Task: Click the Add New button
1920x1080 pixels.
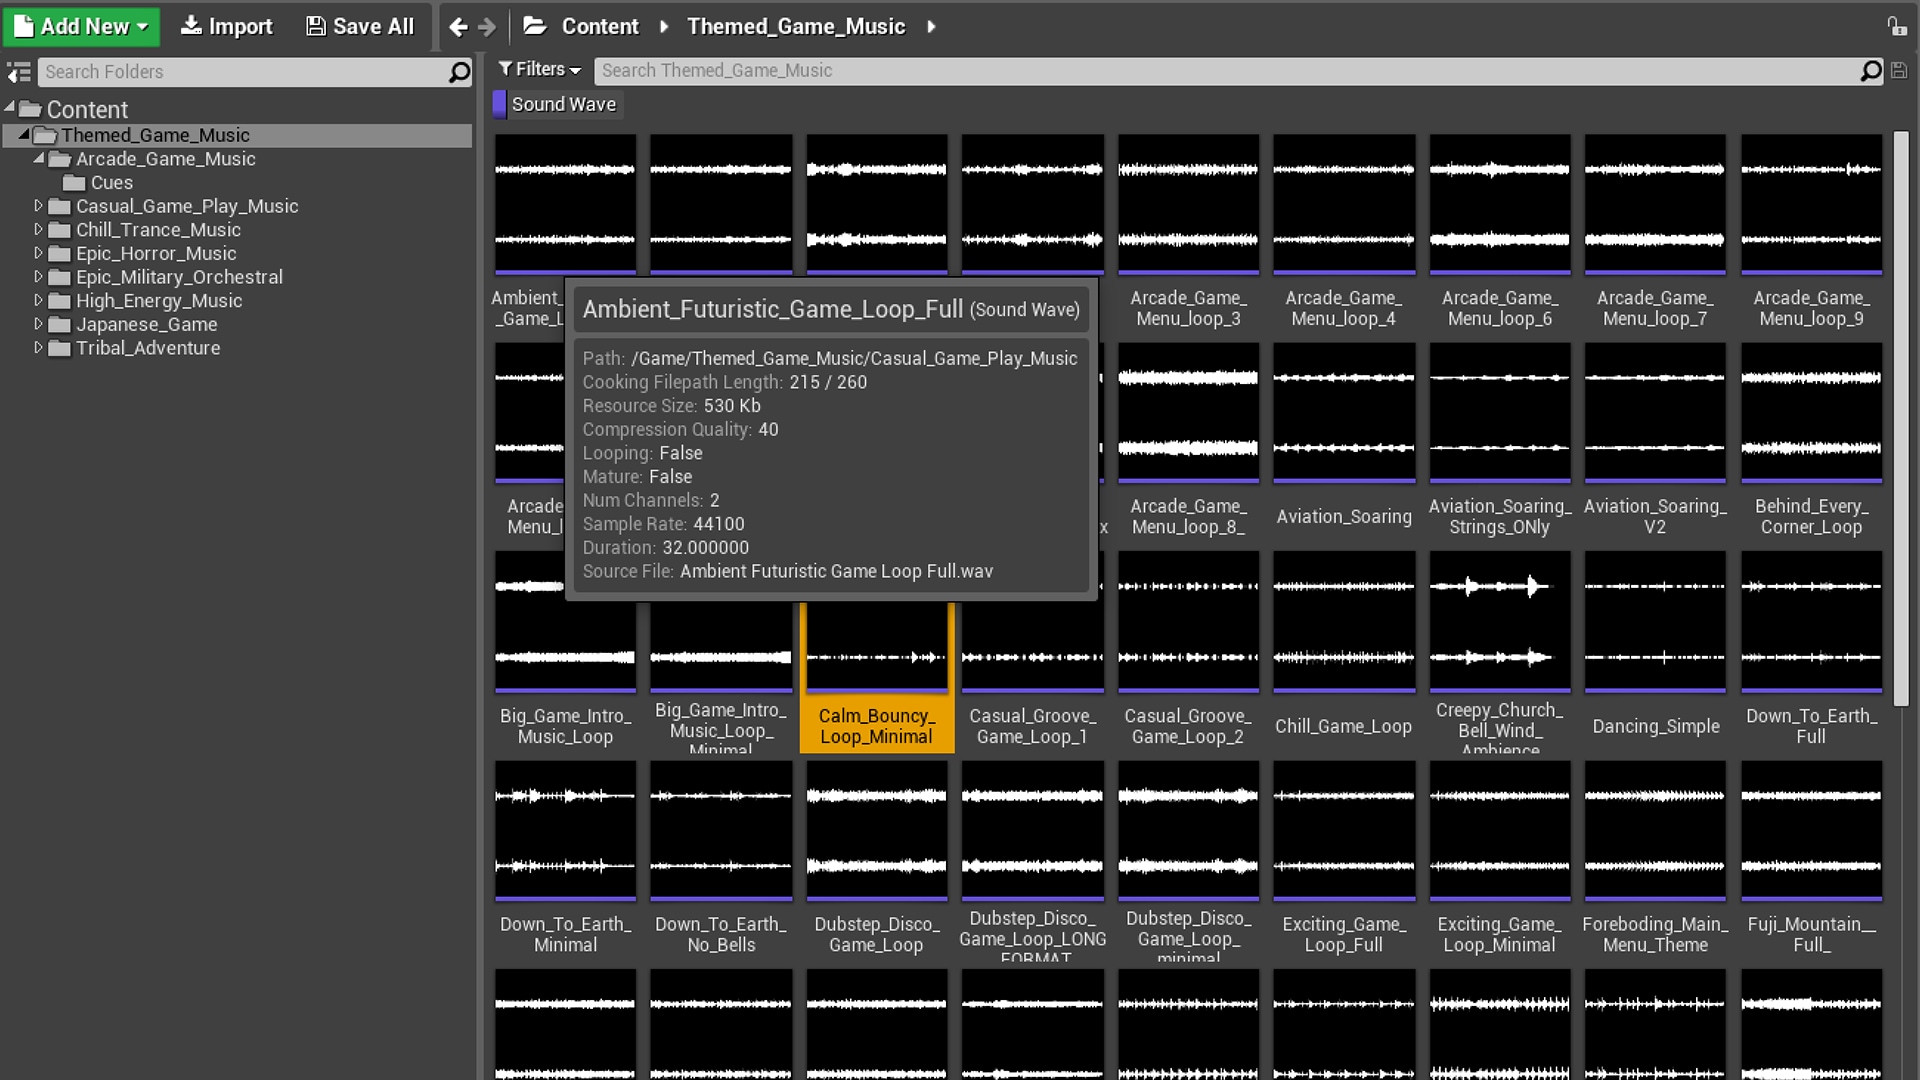Action: (81, 26)
